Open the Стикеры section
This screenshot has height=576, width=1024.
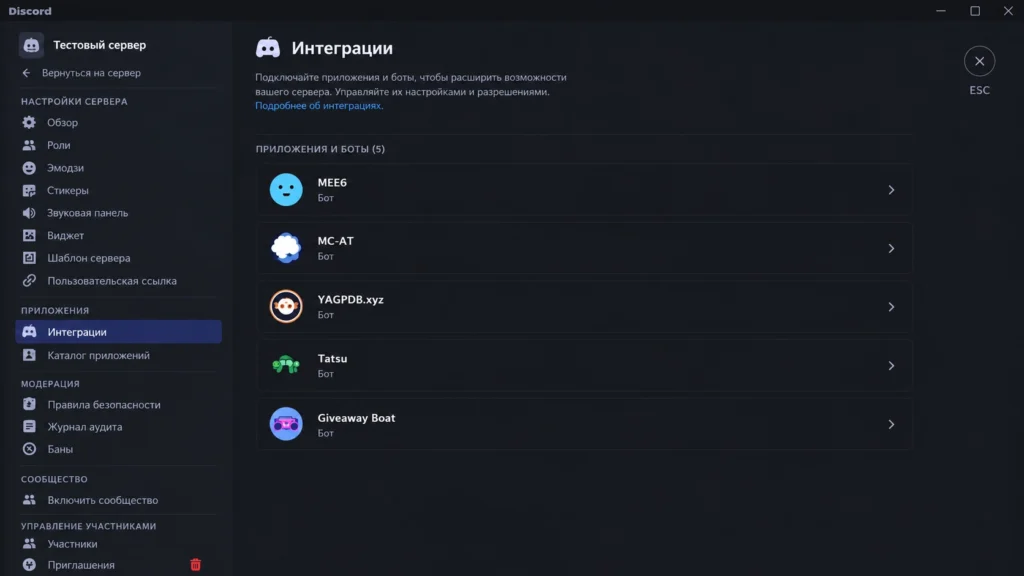point(118,190)
